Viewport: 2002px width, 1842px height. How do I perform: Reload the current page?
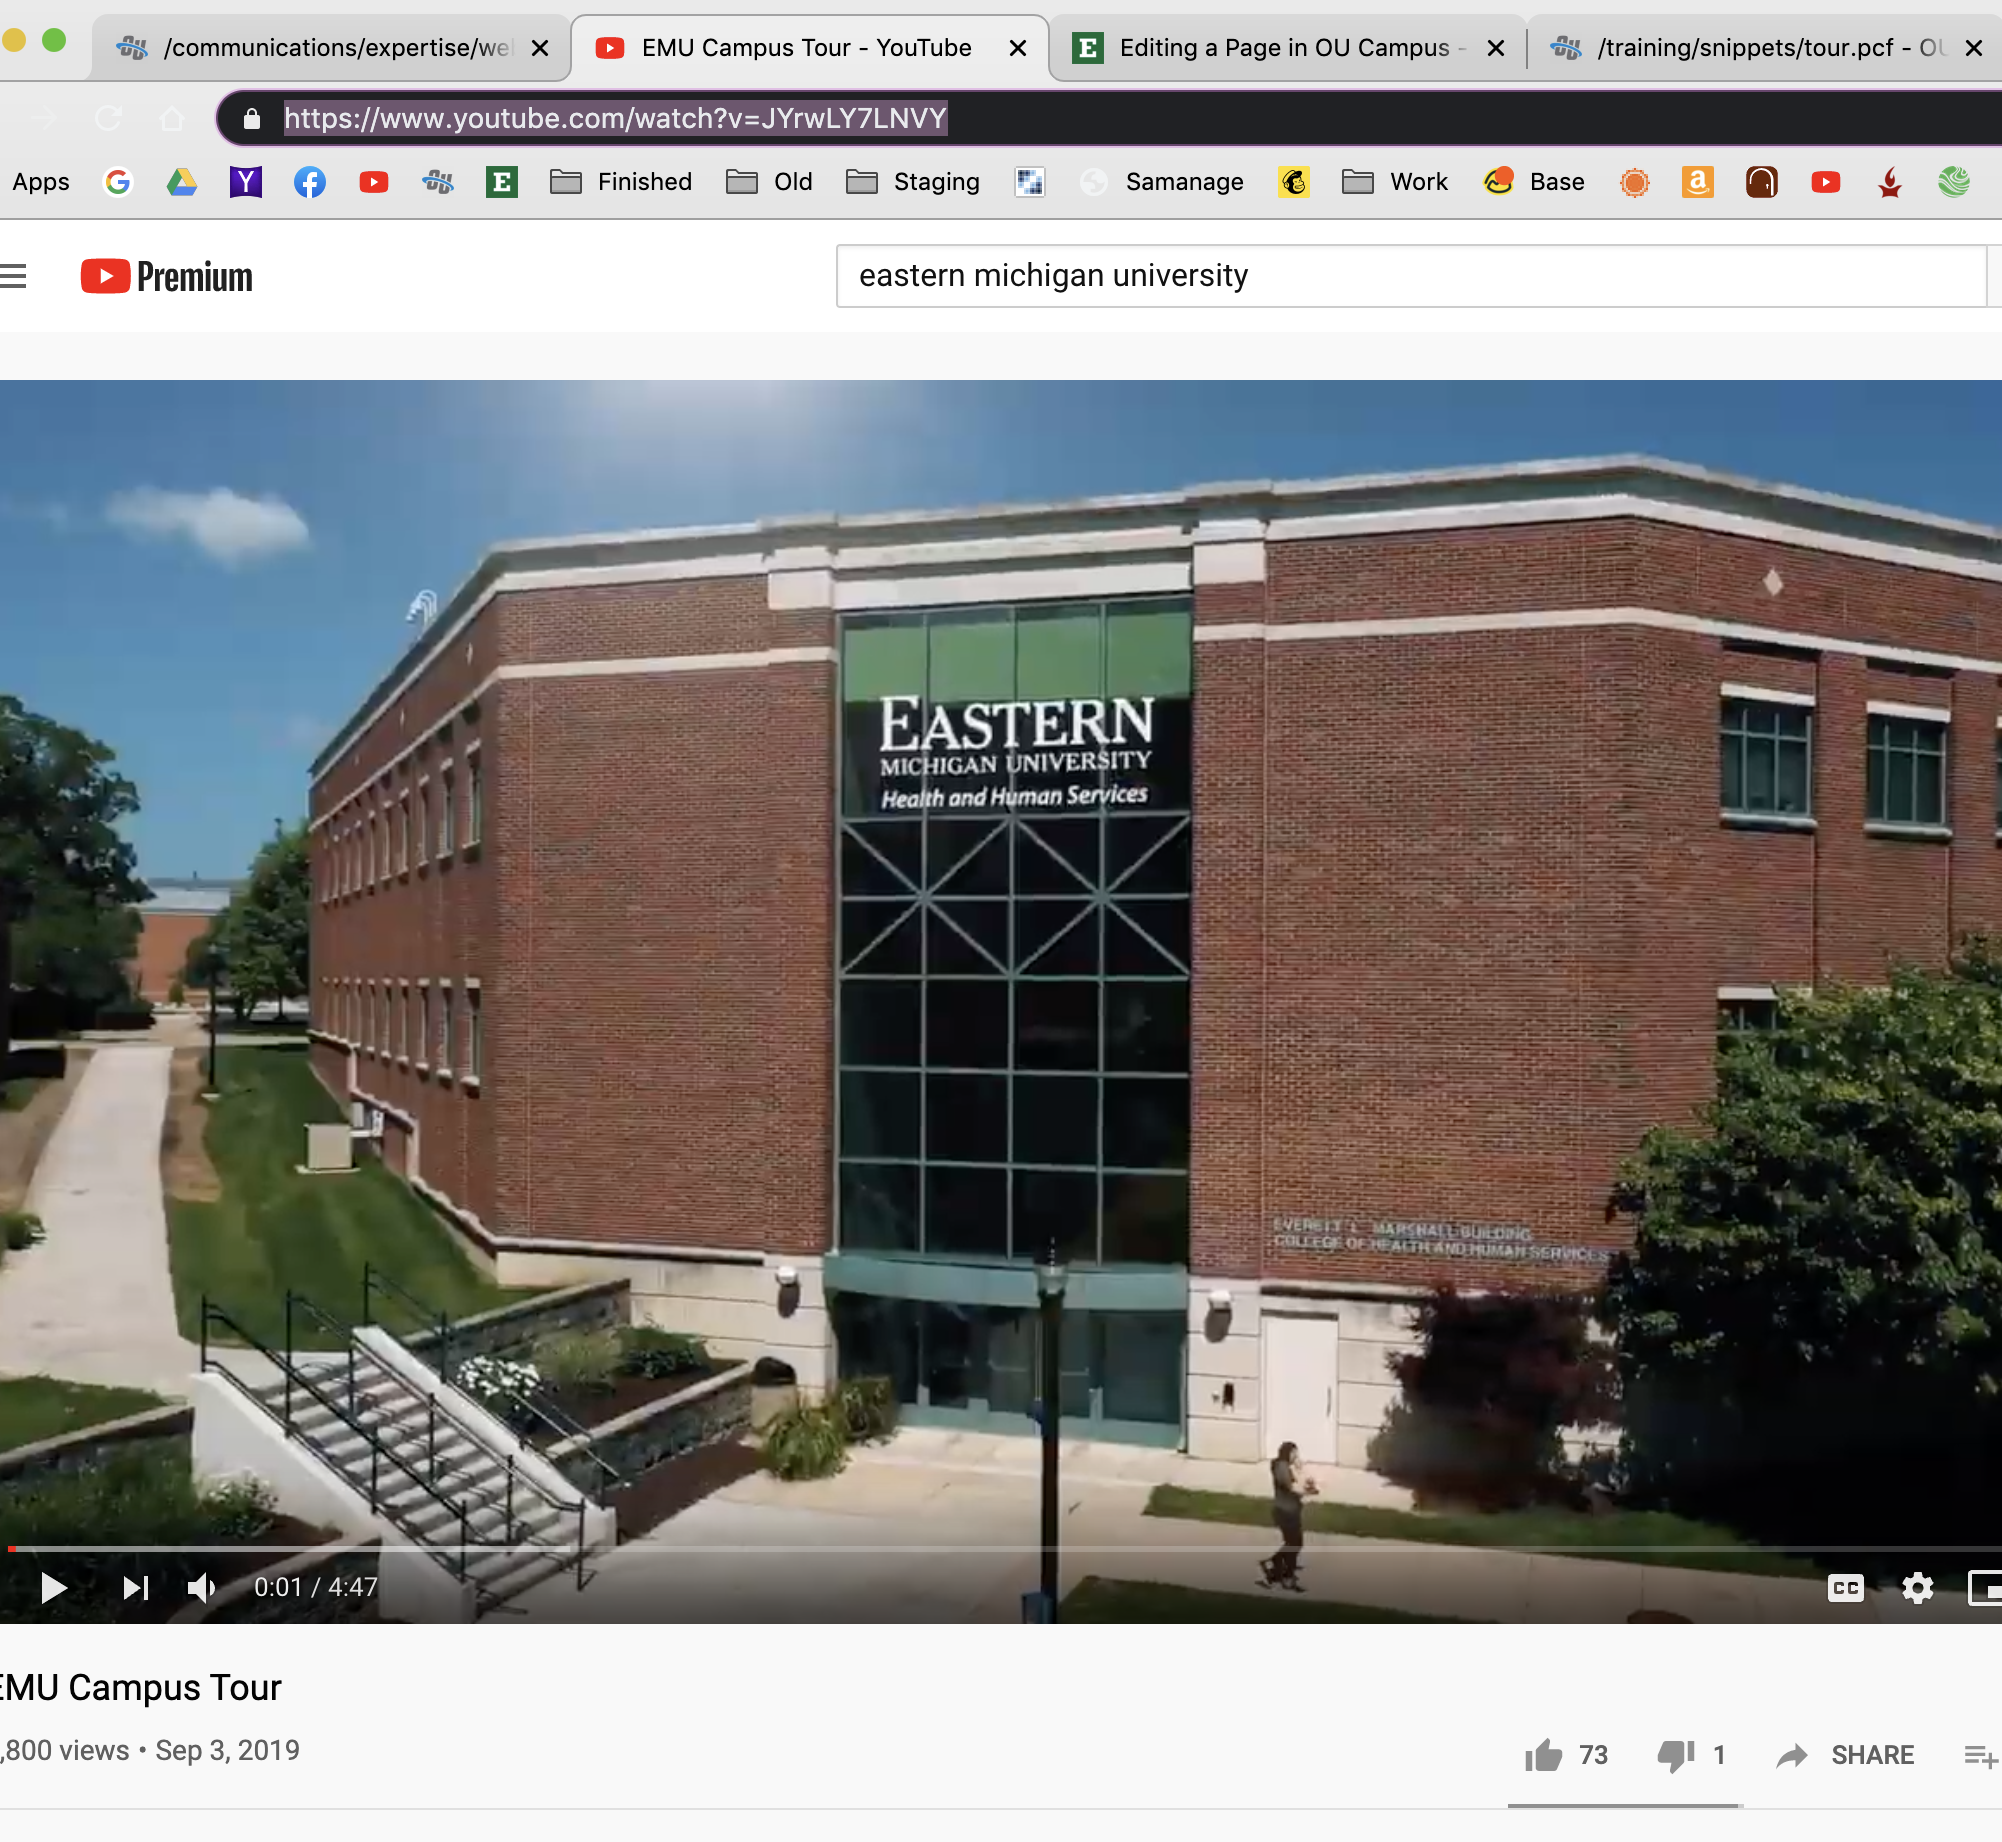[108, 119]
